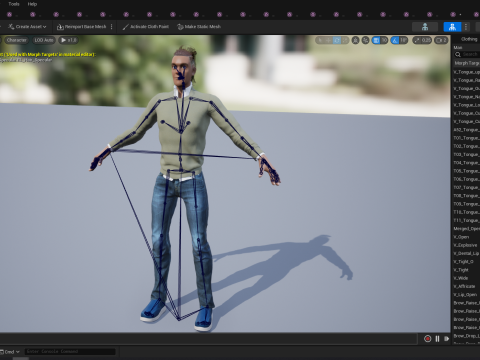Select T06_Tongue morph target row
480x360 pixels.
466,179
